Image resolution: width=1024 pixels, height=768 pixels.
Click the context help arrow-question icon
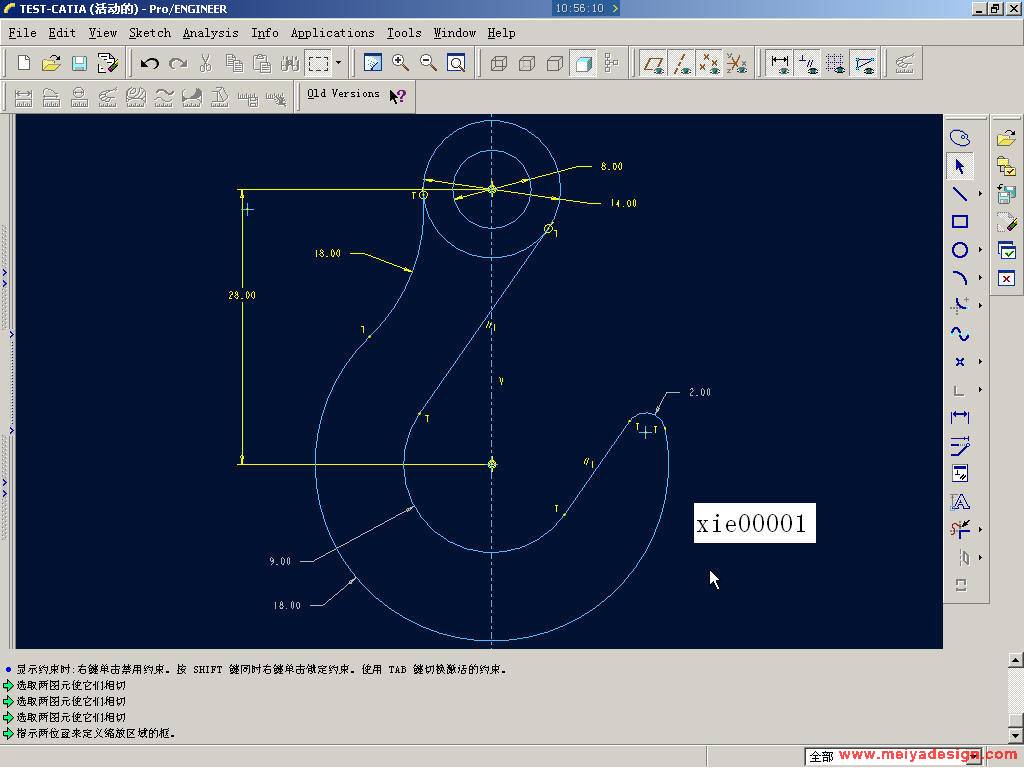[x=398, y=97]
